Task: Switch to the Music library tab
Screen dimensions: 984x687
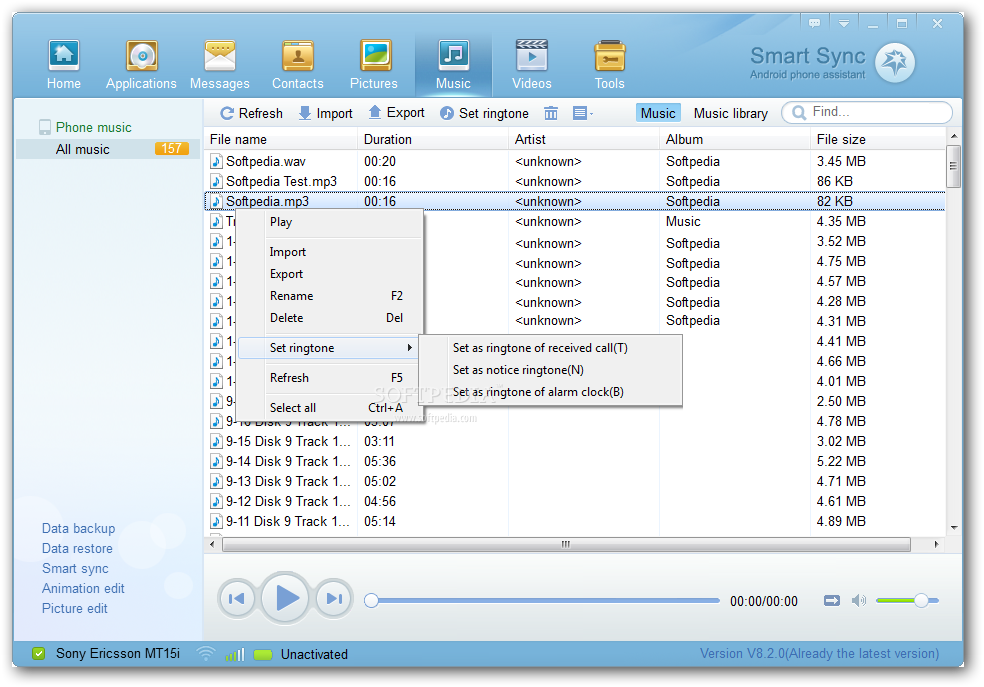Action: [730, 114]
